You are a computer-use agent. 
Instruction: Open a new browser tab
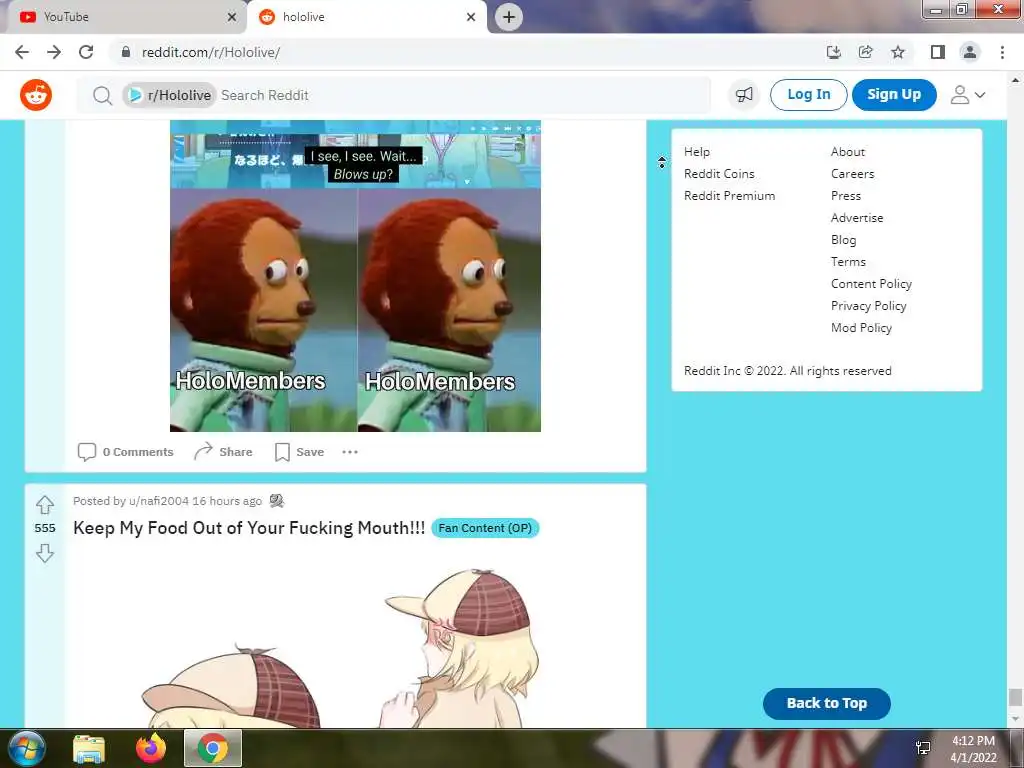[509, 17]
